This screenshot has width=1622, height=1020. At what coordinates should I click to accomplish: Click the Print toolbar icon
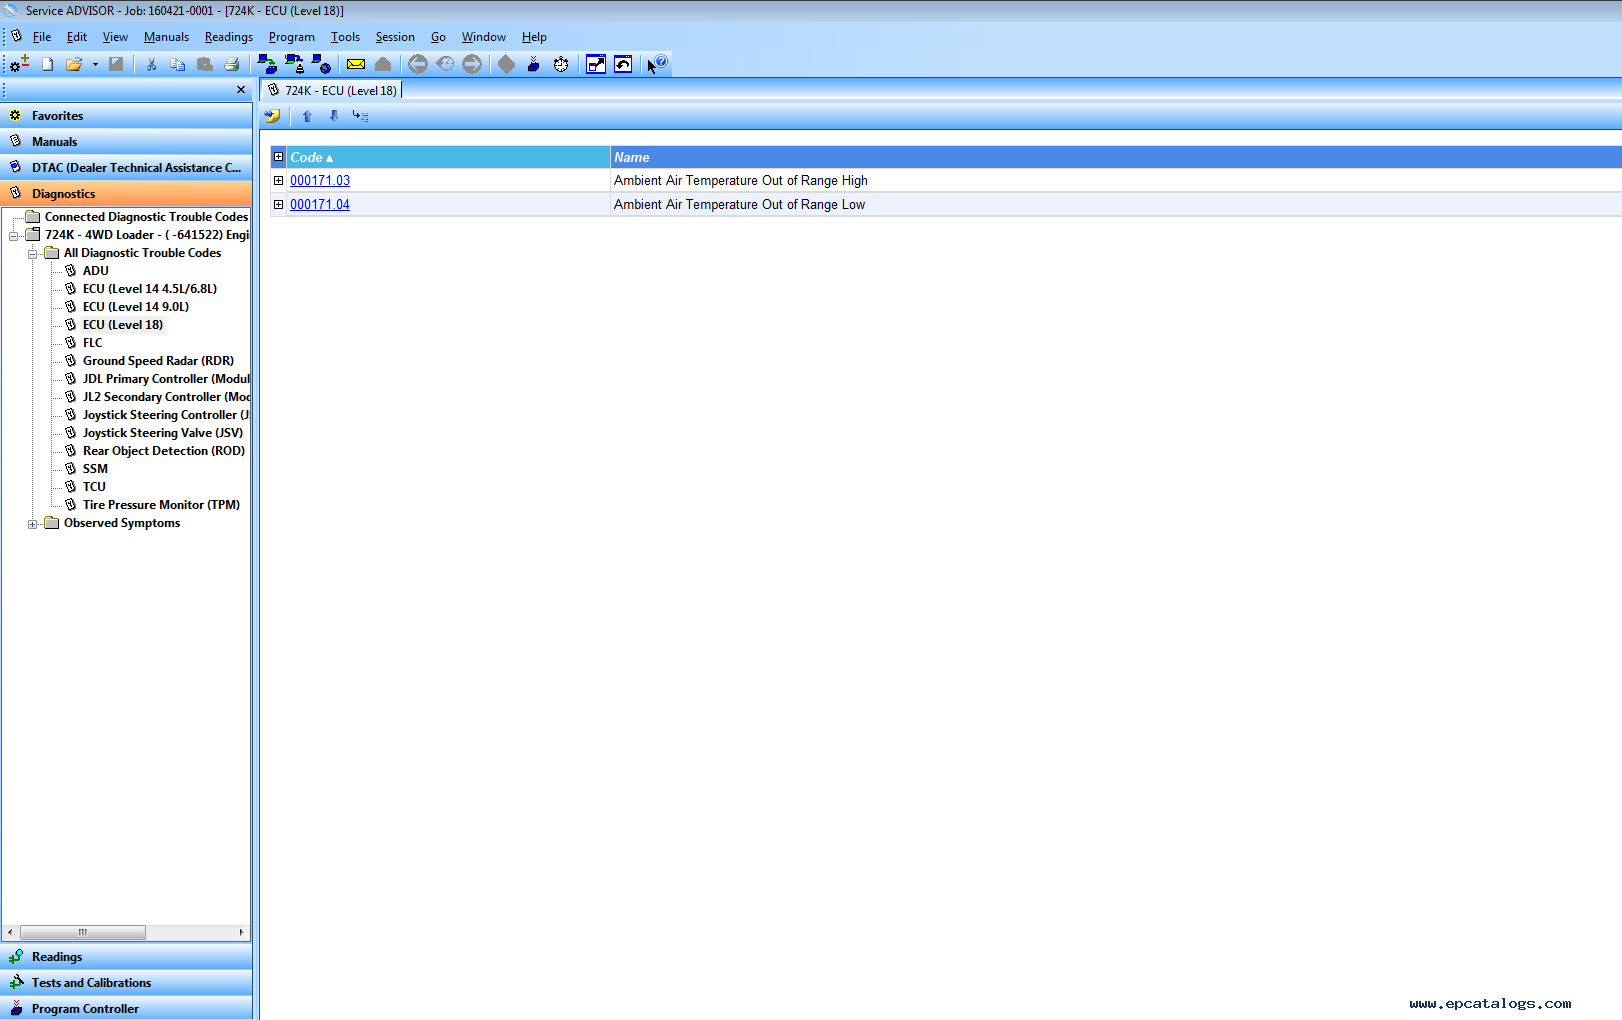tap(232, 65)
